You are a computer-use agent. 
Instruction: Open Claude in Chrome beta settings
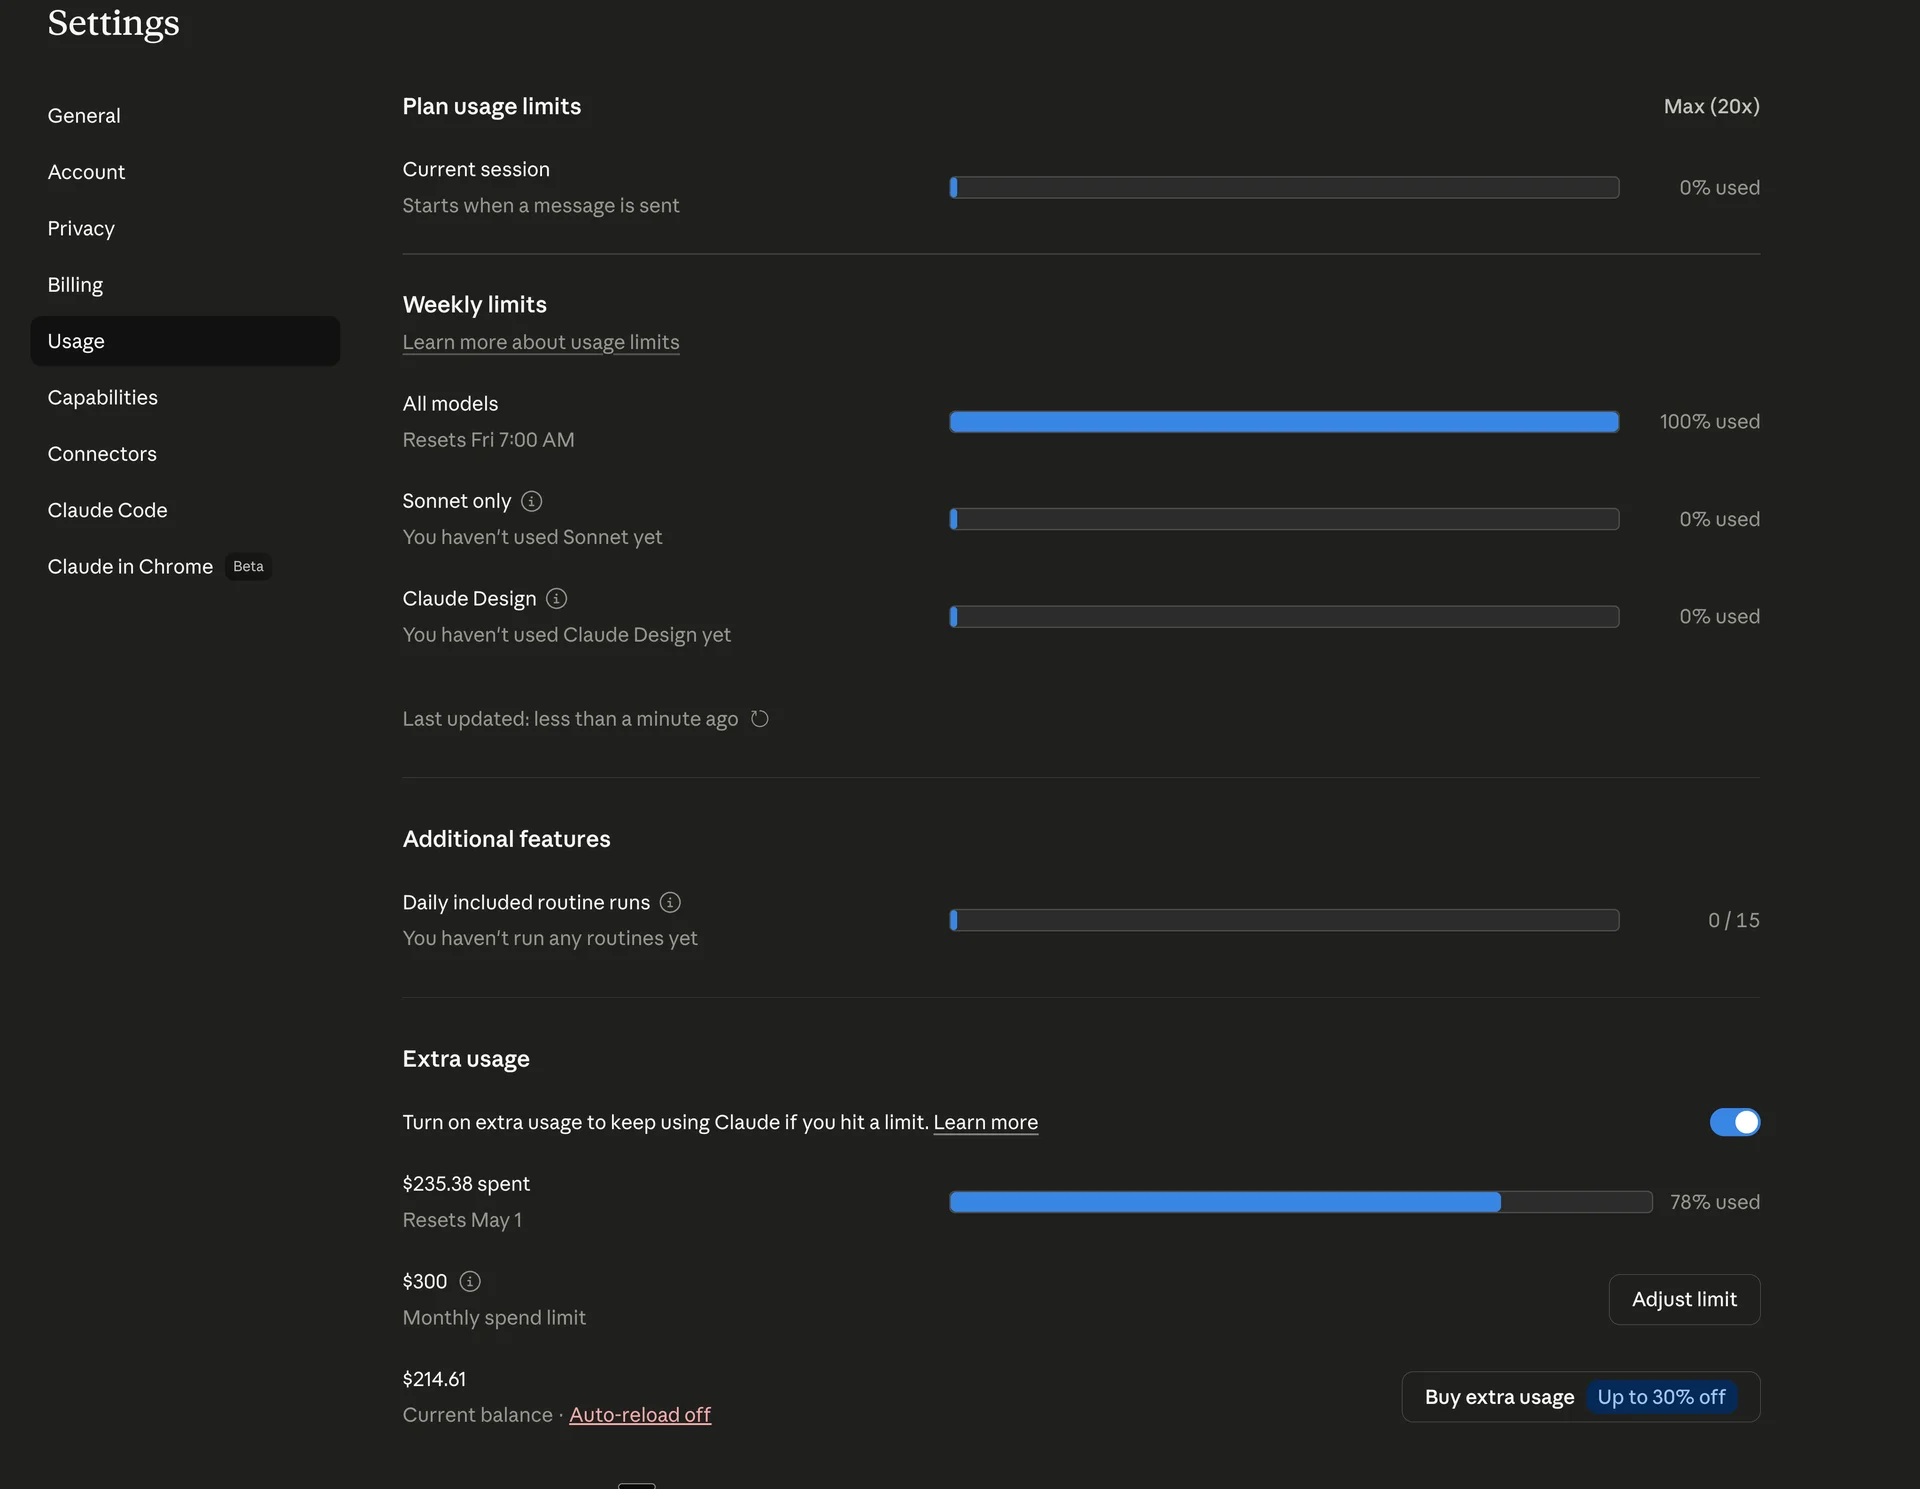[x=130, y=567]
